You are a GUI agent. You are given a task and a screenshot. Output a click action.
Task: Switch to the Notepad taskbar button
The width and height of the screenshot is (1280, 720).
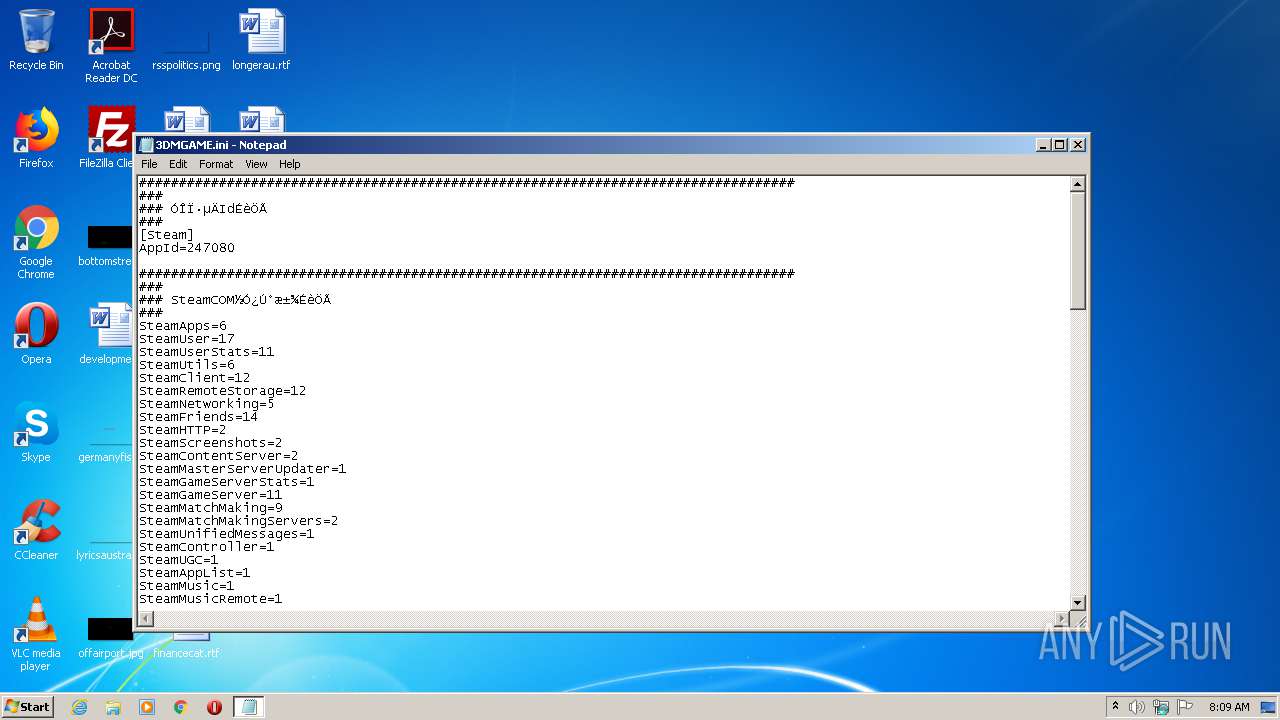(x=249, y=707)
